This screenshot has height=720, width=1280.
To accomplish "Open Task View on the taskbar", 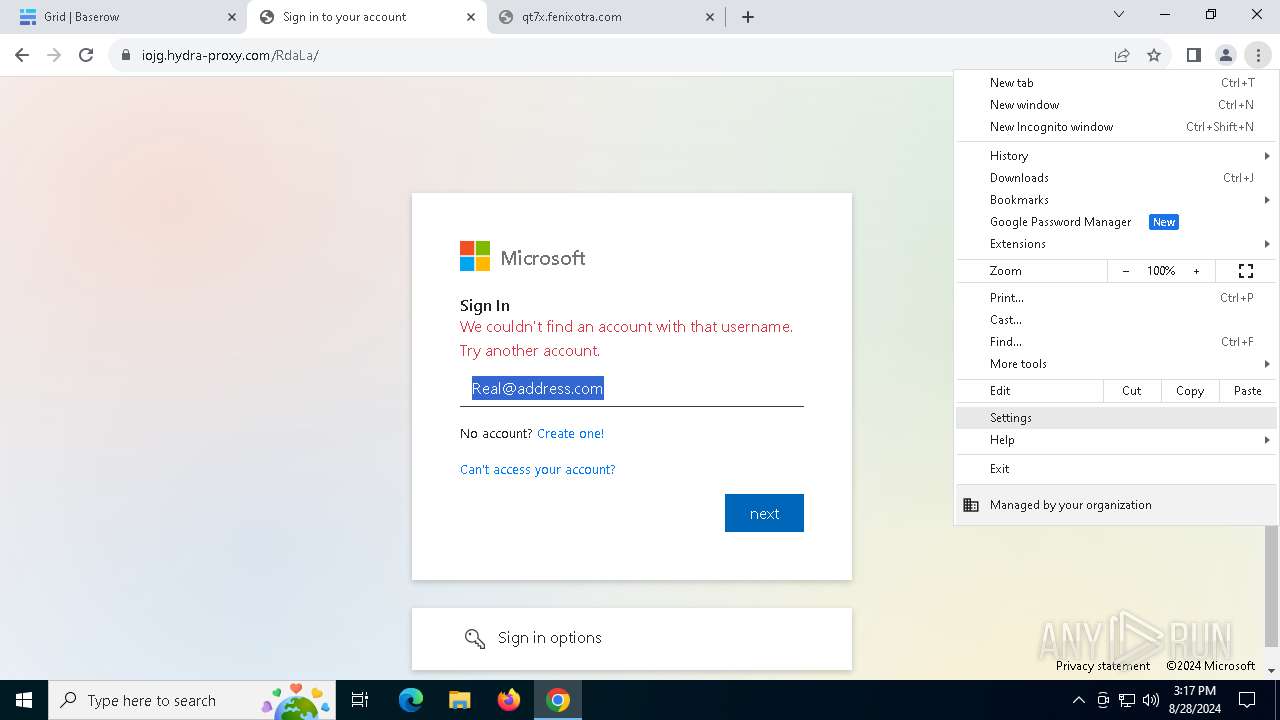I will 360,700.
